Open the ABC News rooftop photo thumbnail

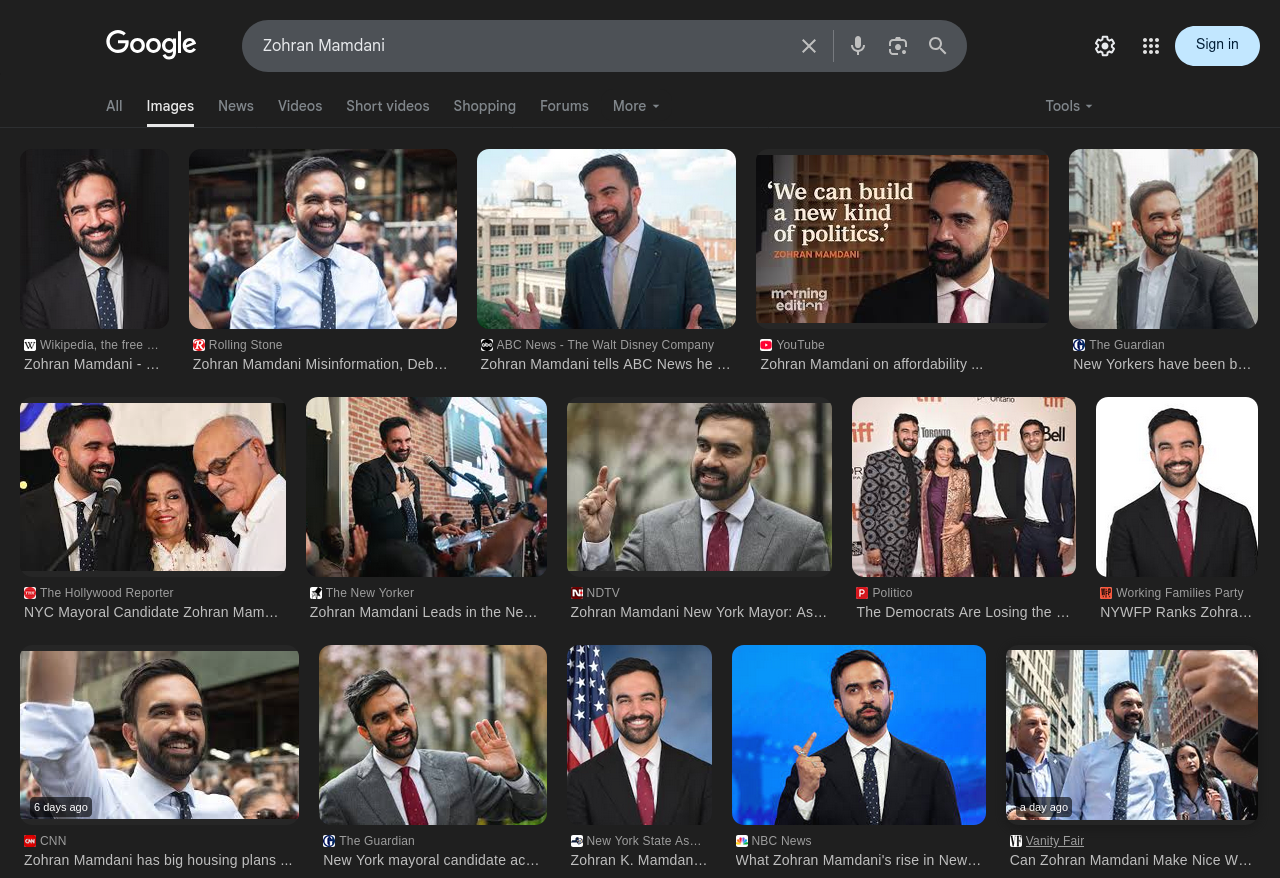click(x=606, y=239)
